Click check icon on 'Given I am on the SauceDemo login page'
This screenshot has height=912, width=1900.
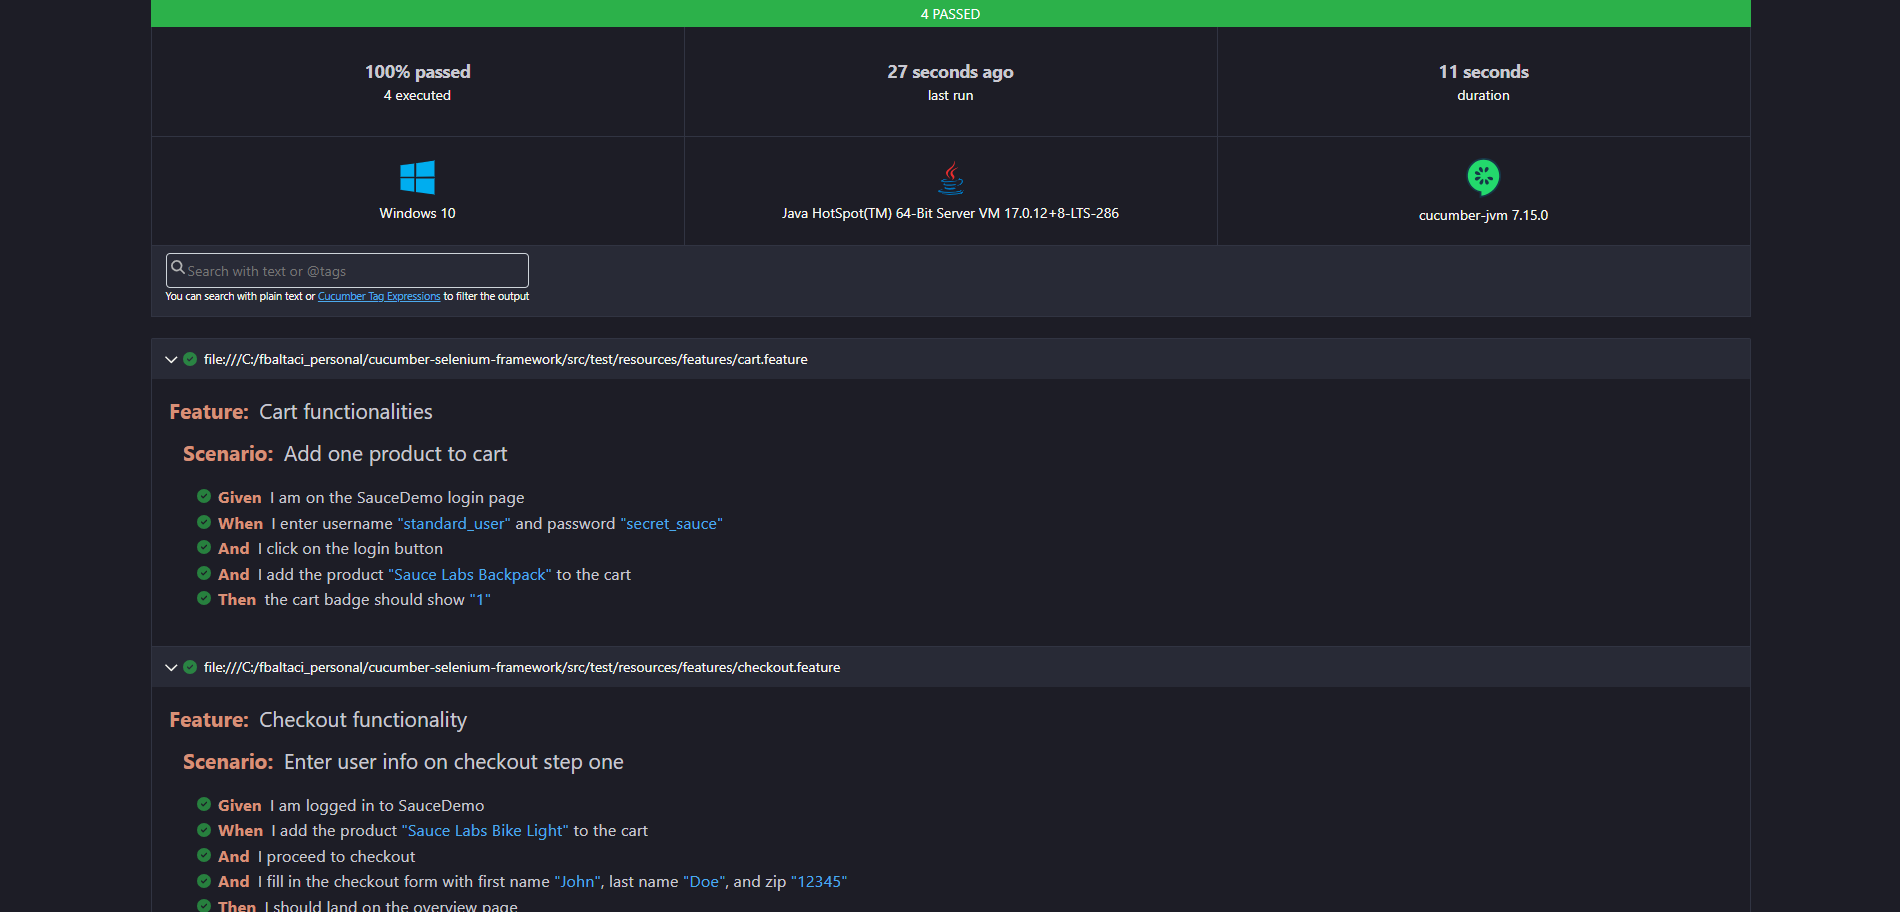(x=204, y=496)
